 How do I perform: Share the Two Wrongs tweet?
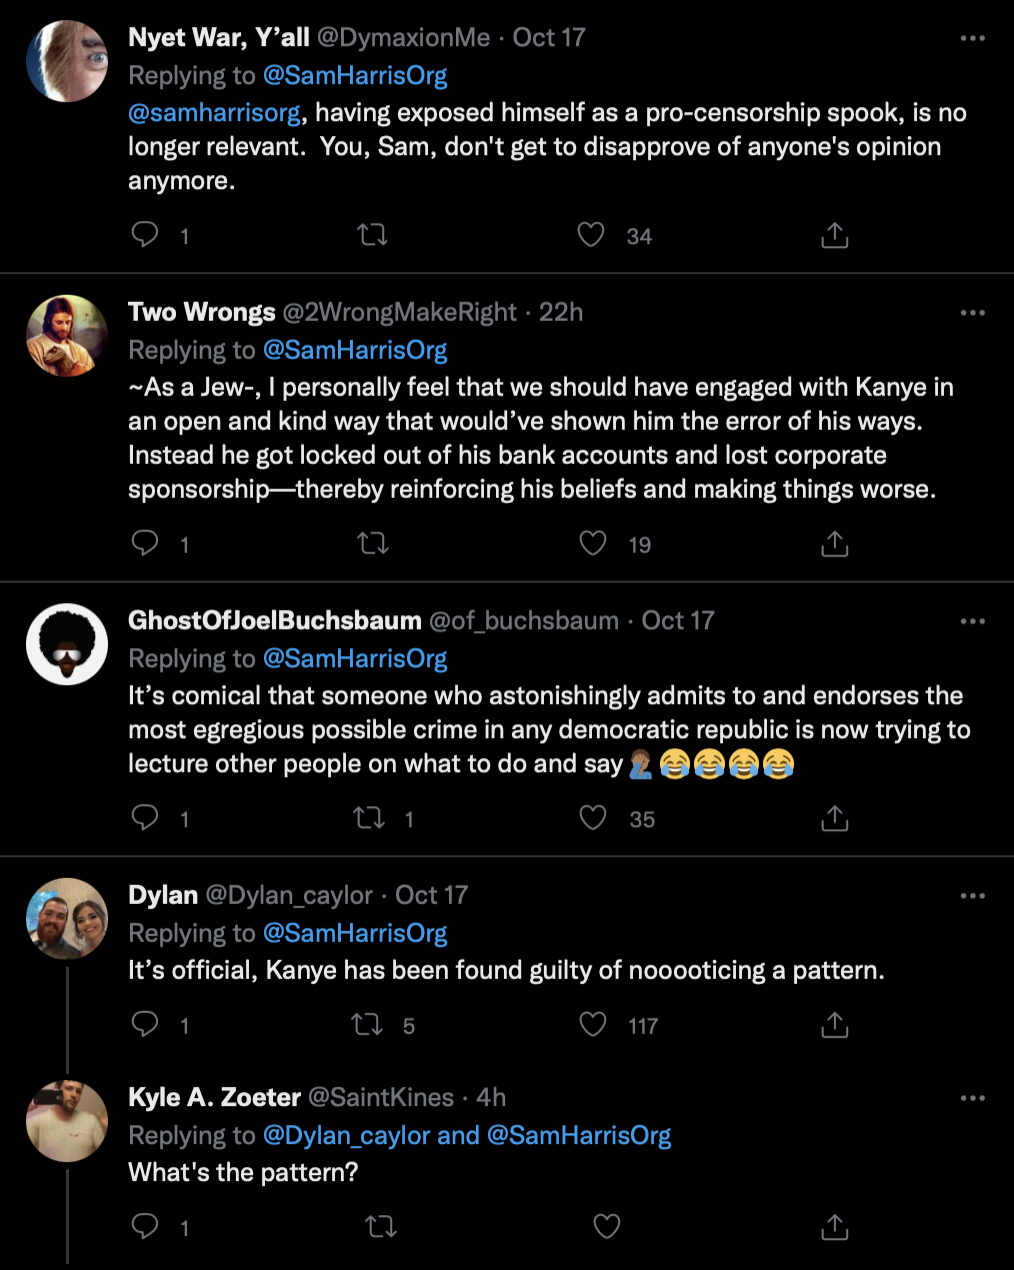(834, 543)
